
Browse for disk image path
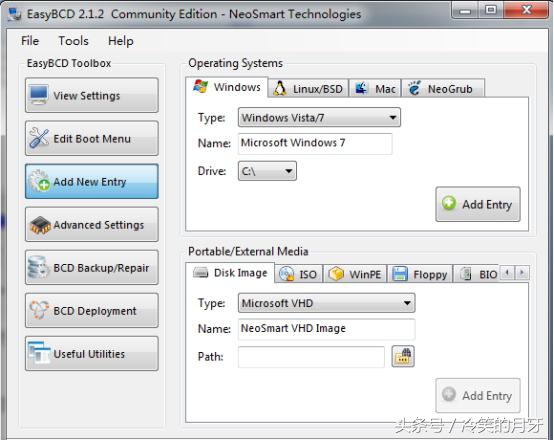pyautogui.click(x=403, y=357)
